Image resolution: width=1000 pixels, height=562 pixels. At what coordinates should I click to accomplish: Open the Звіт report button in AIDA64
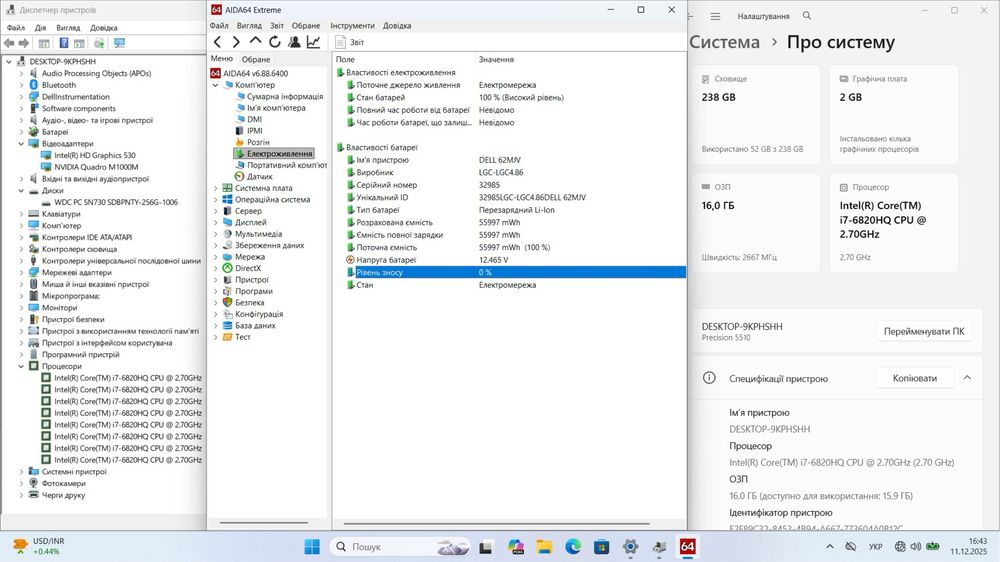(x=349, y=42)
